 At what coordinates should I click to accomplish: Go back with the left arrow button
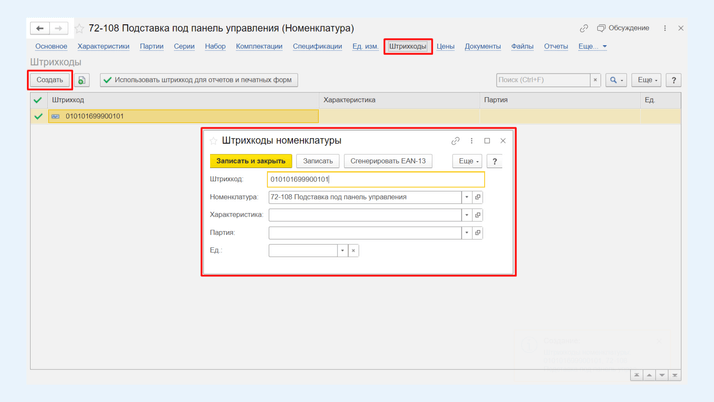coord(40,28)
